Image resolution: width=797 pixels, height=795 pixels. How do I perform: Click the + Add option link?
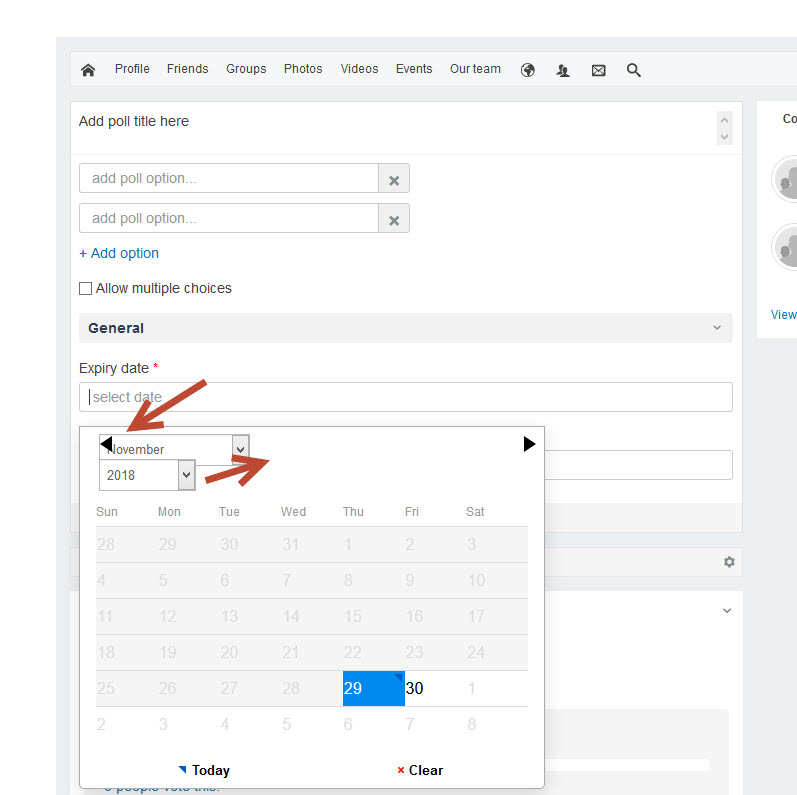[x=119, y=254]
